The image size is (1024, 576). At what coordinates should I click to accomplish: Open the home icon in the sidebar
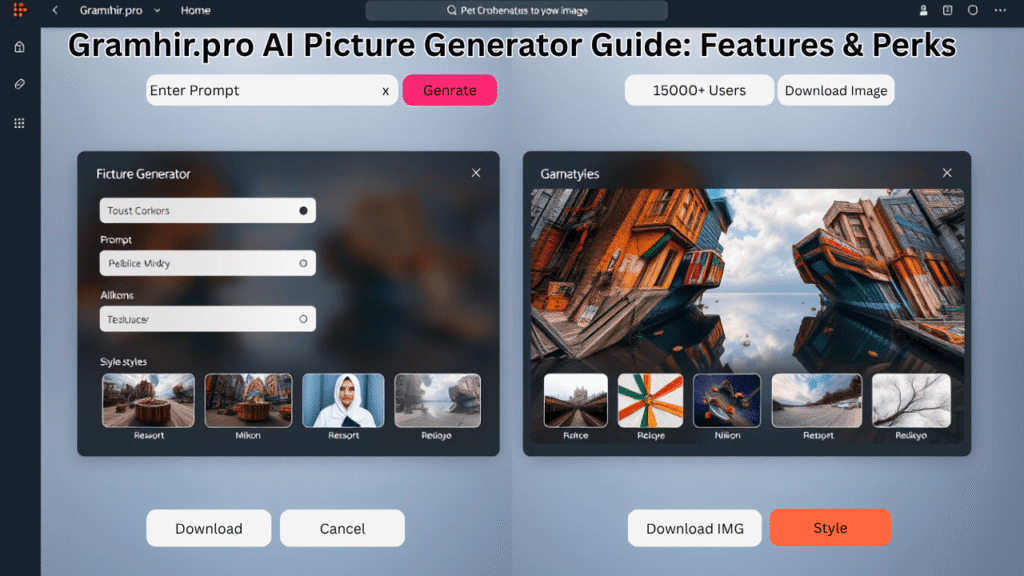coord(20,47)
